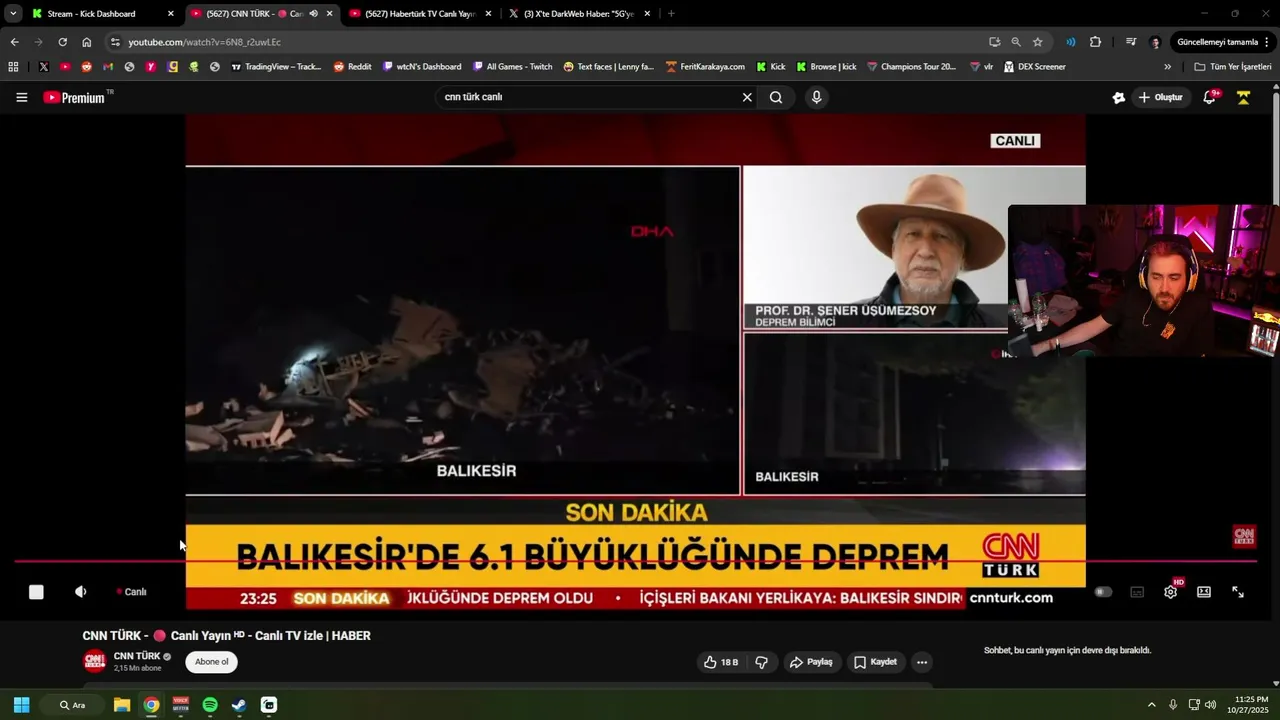The image size is (1280, 720).
Task: Open the CNN TÜRK channel avatar
Action: pos(94,661)
